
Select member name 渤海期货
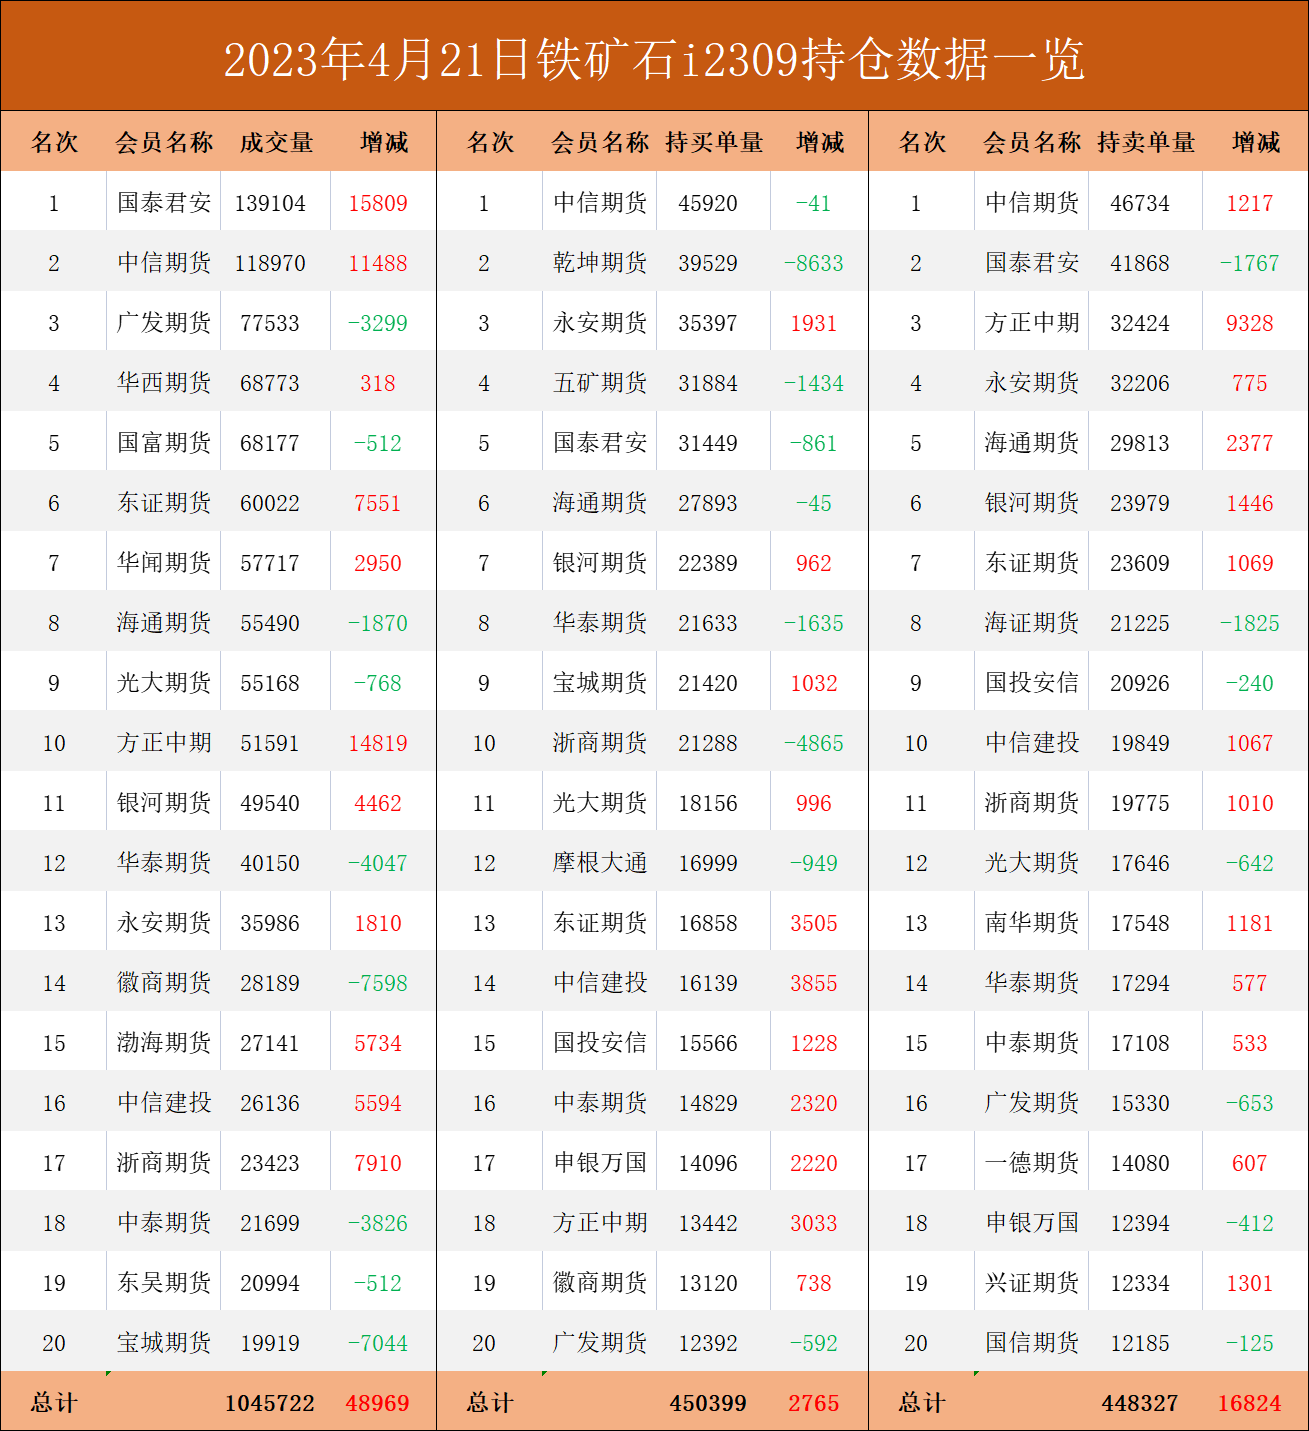coord(164,1043)
